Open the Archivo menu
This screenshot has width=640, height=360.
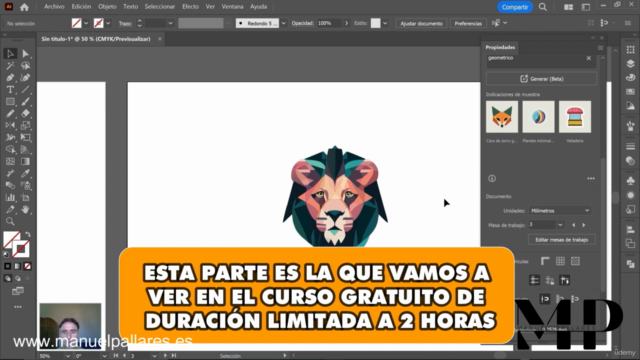(x=54, y=7)
